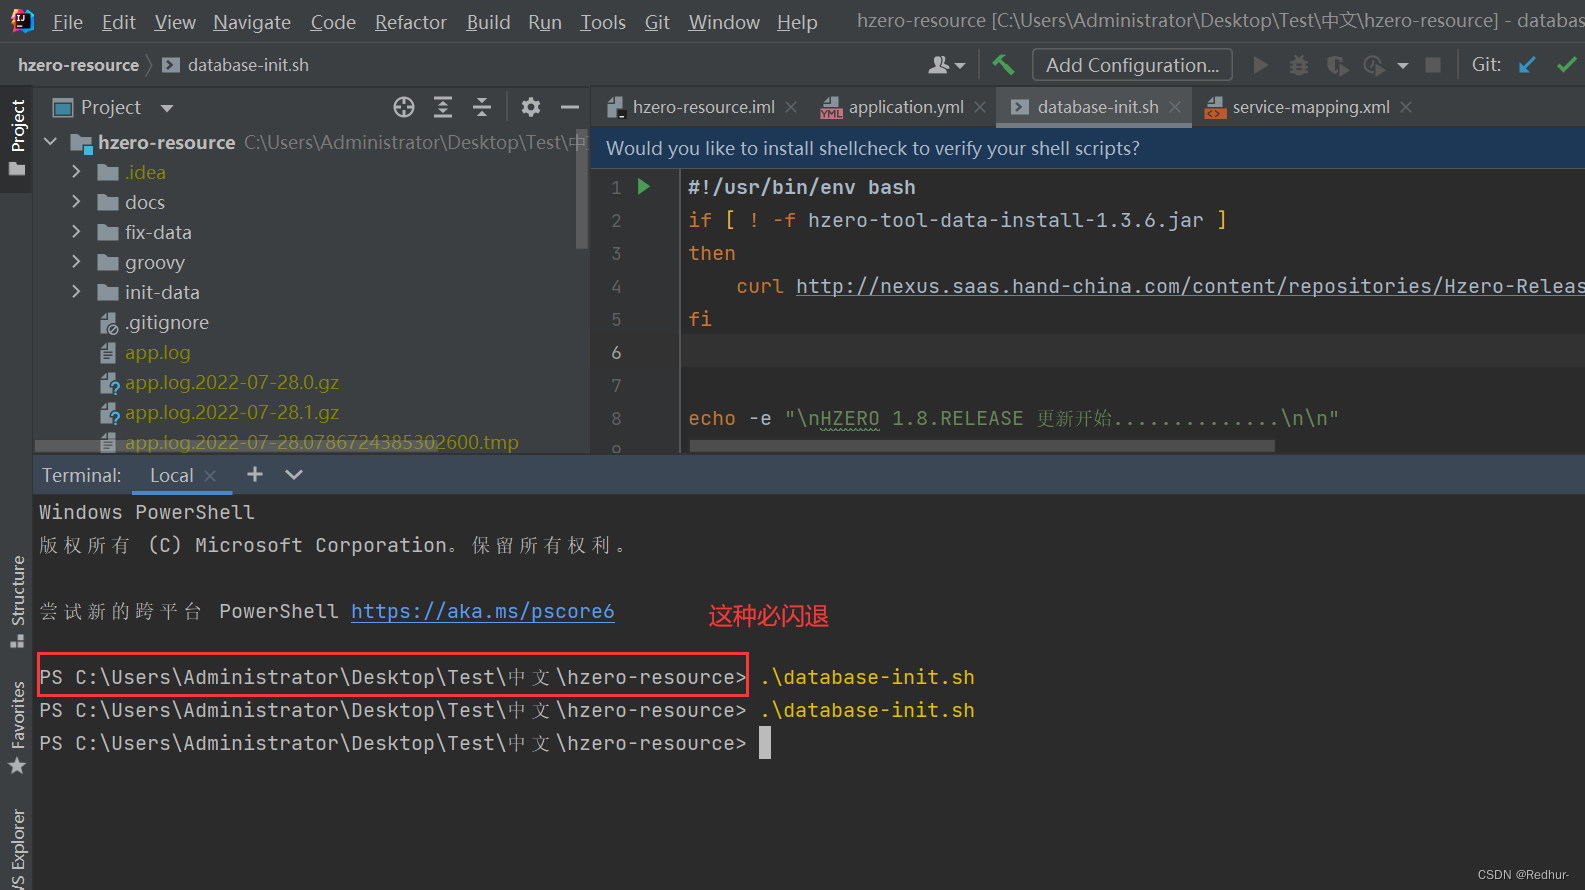Open the Project view dropdown arrow
The width and height of the screenshot is (1585, 890).
(x=167, y=108)
